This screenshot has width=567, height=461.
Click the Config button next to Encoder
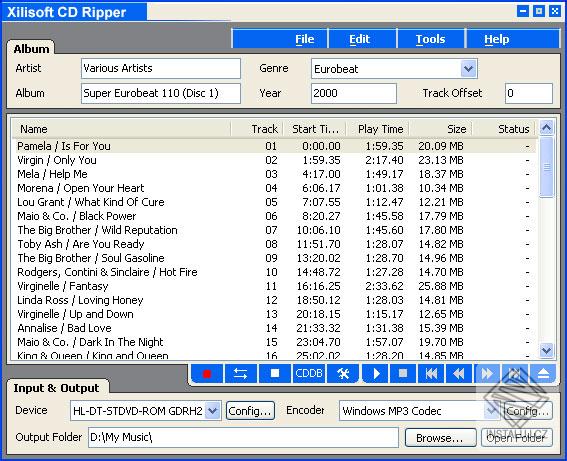(x=528, y=411)
